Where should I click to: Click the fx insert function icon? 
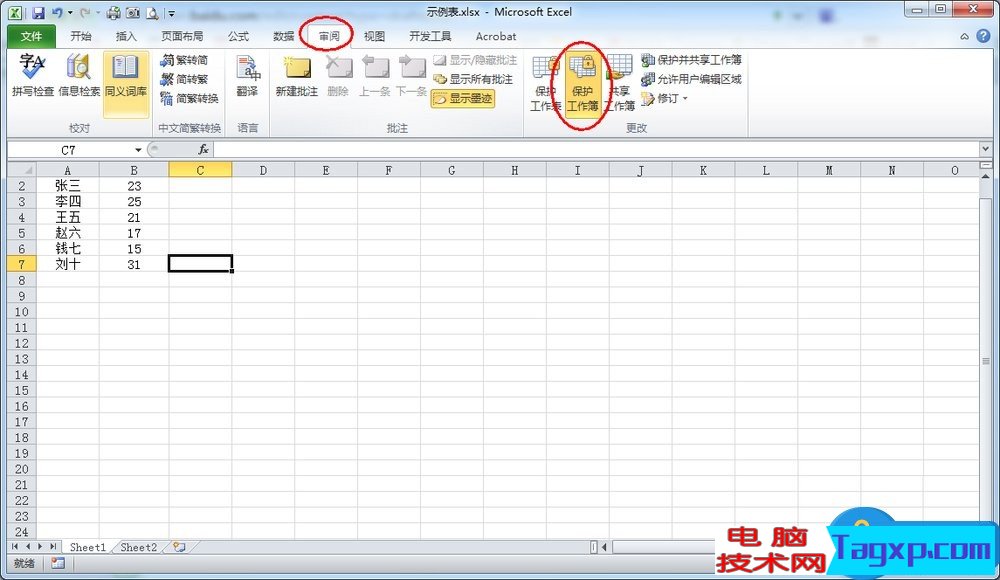pyautogui.click(x=203, y=149)
